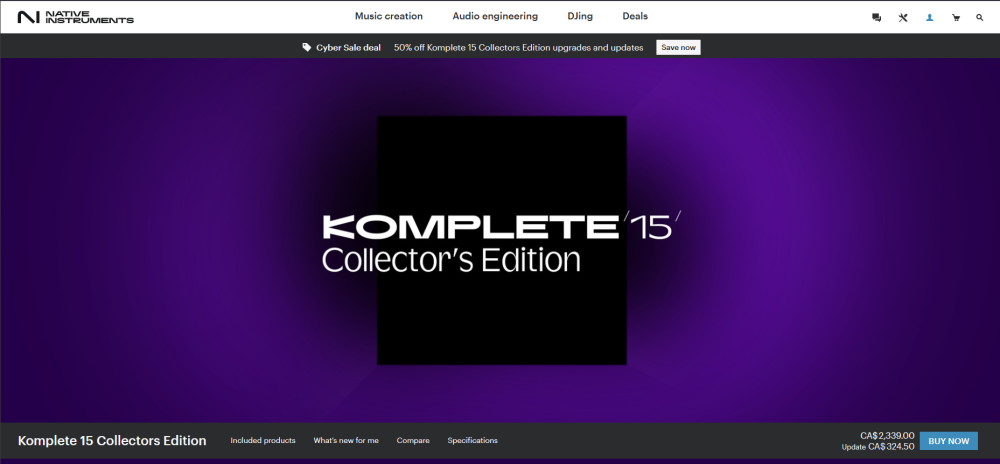This screenshot has width=1000, height=464.
Task: Click the Save now button
Action: point(678,47)
